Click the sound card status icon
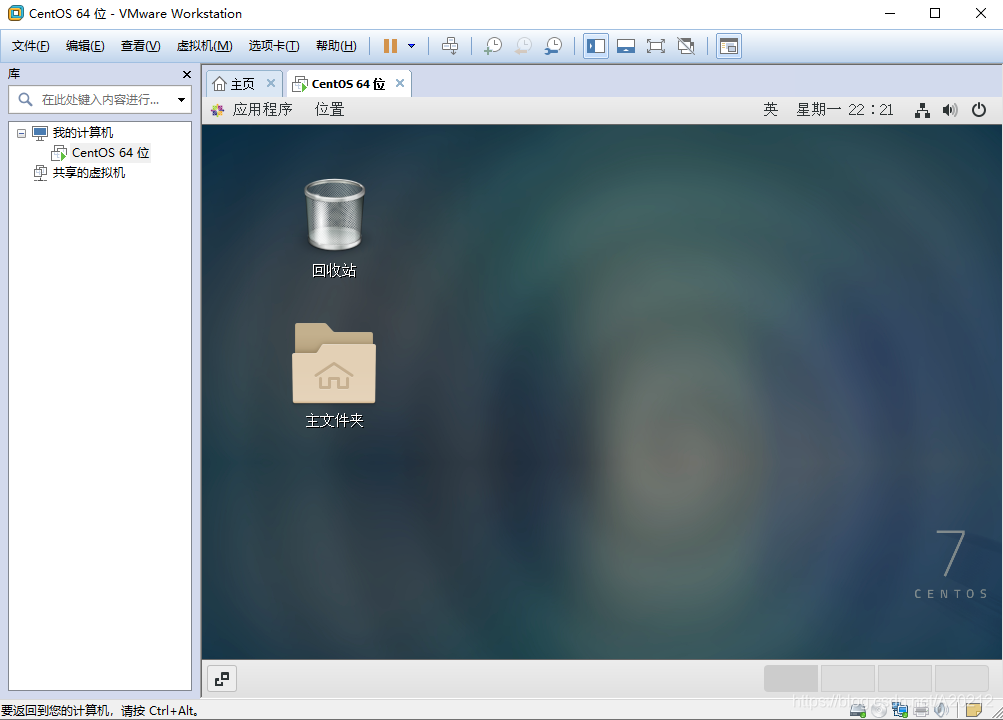The height and width of the screenshot is (720, 1003). point(942,710)
